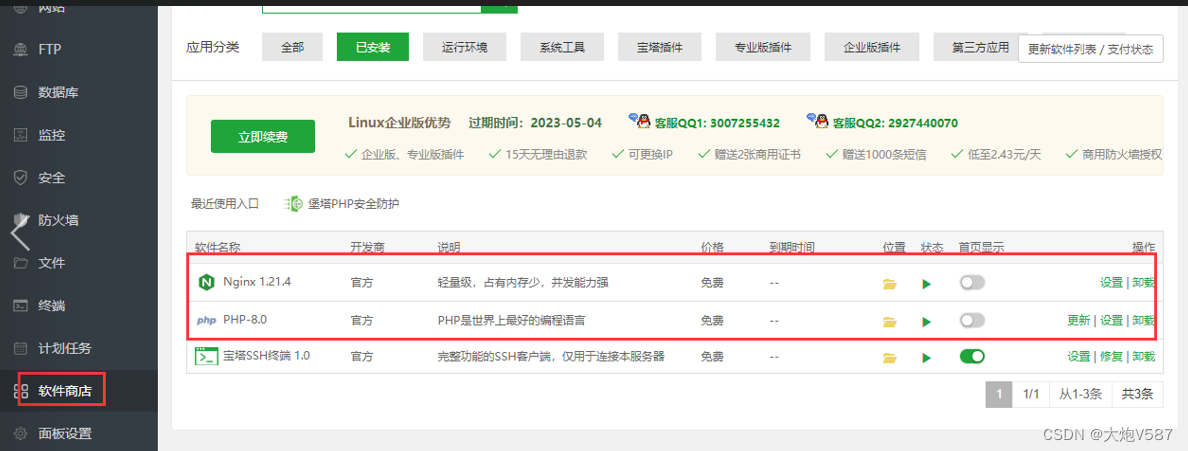Click 宝塔SSH终端 卸载 uninstall link
Screen dimensions: 1188x451
click(x=1143, y=356)
